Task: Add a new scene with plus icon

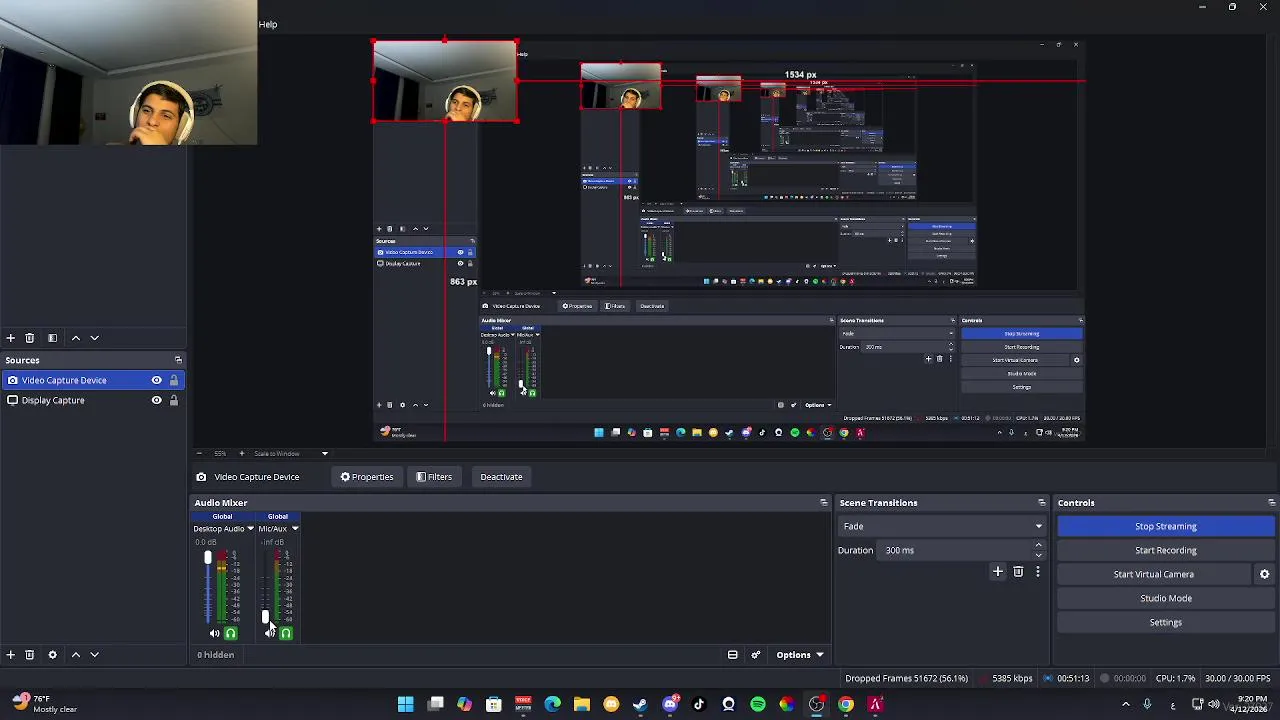Action: [10, 338]
